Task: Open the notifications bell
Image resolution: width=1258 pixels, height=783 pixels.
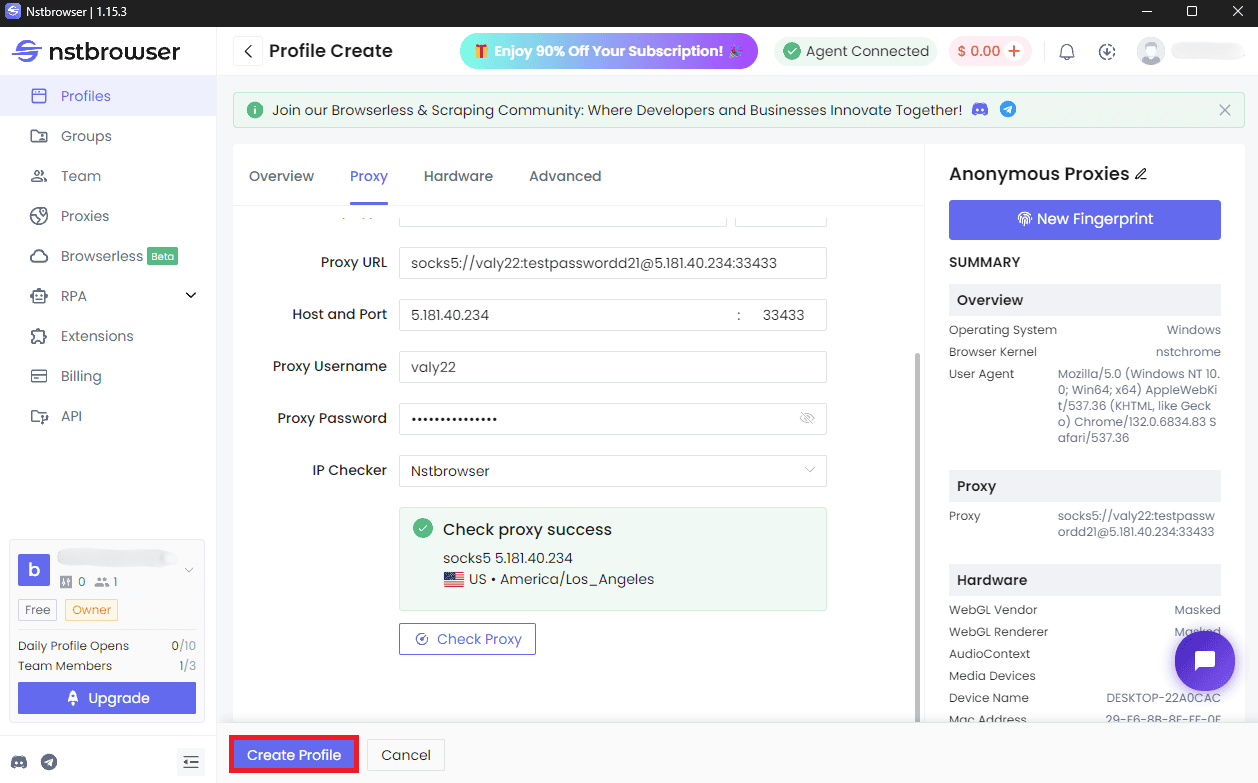Action: 1066,50
